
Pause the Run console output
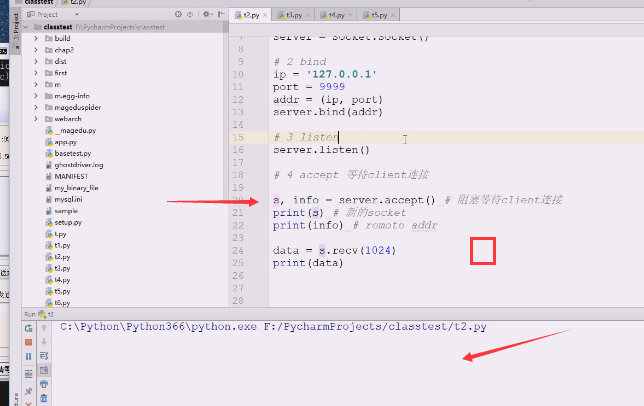[28, 356]
